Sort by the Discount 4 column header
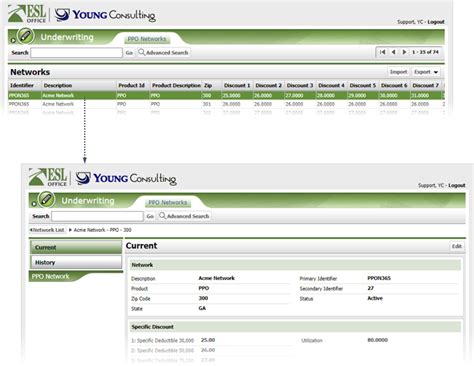The height and width of the screenshot is (366, 474). point(331,85)
